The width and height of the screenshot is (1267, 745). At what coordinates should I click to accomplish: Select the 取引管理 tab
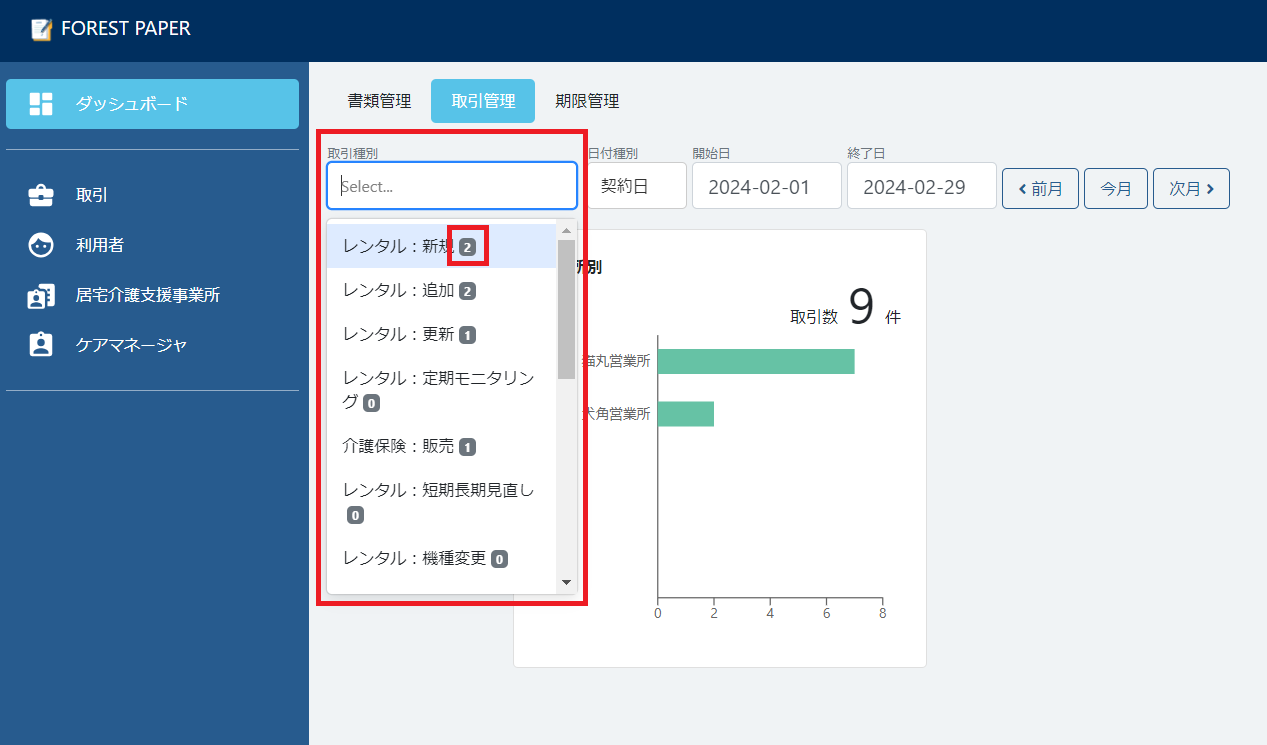483,100
